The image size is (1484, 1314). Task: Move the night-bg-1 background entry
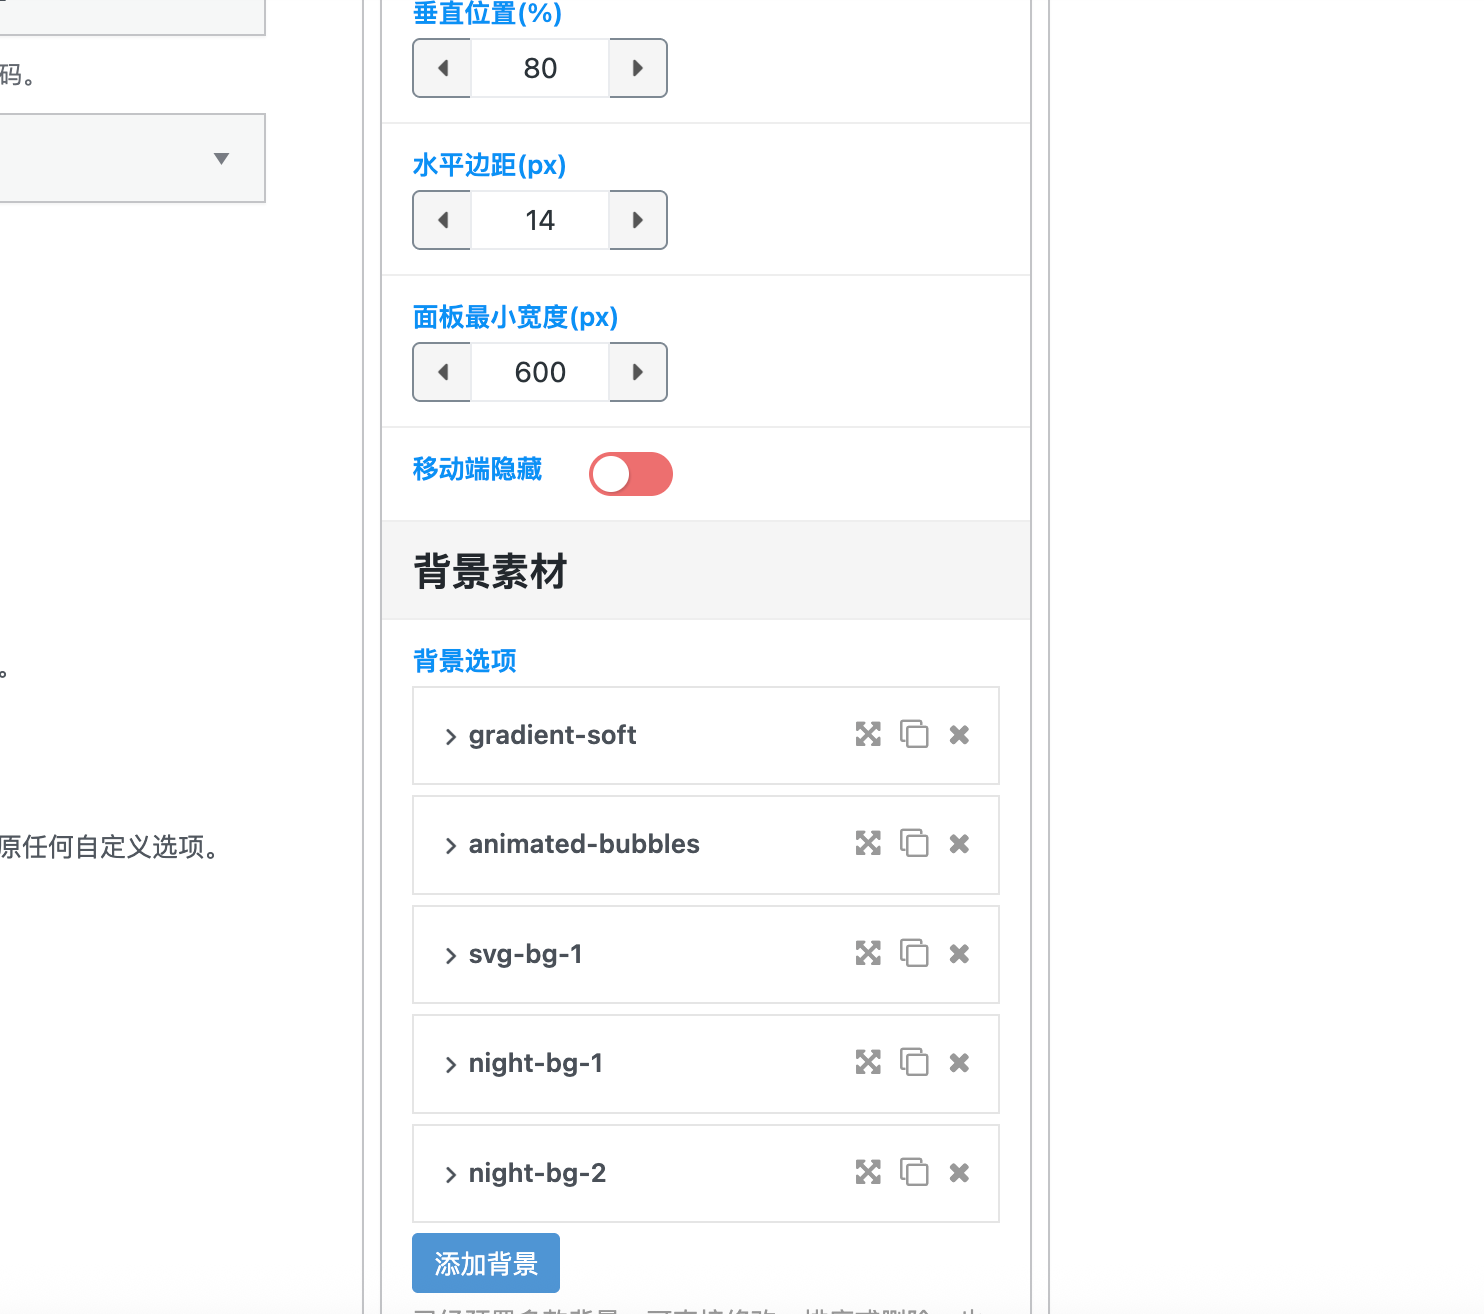click(x=868, y=1062)
